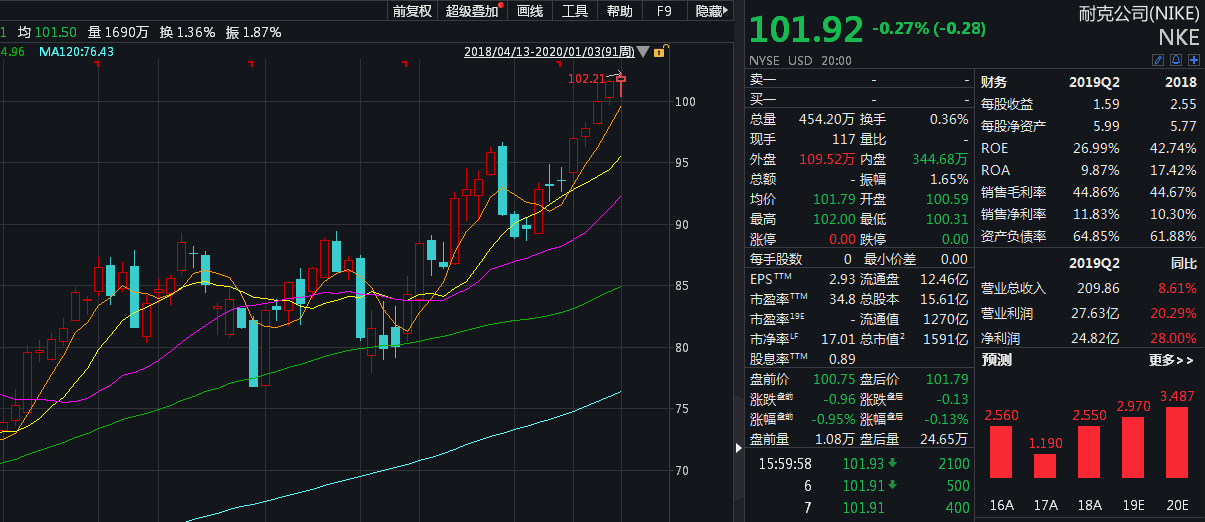Click the 盘后价 value 101.79
The width and height of the screenshot is (1205, 522).
pyautogui.click(x=949, y=379)
